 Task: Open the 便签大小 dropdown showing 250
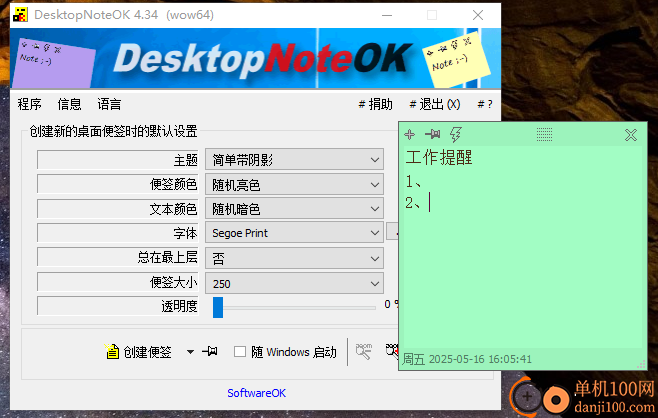[x=294, y=284]
